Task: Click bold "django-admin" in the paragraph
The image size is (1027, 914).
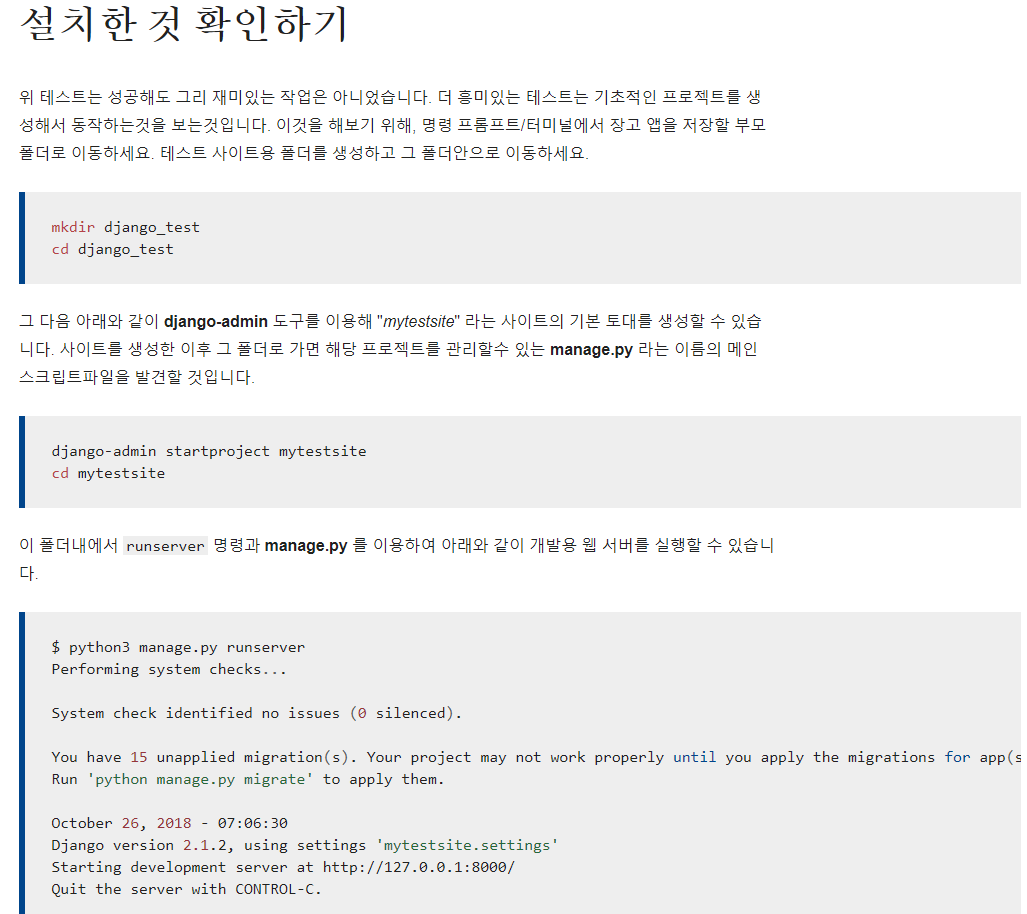Action: pos(215,322)
